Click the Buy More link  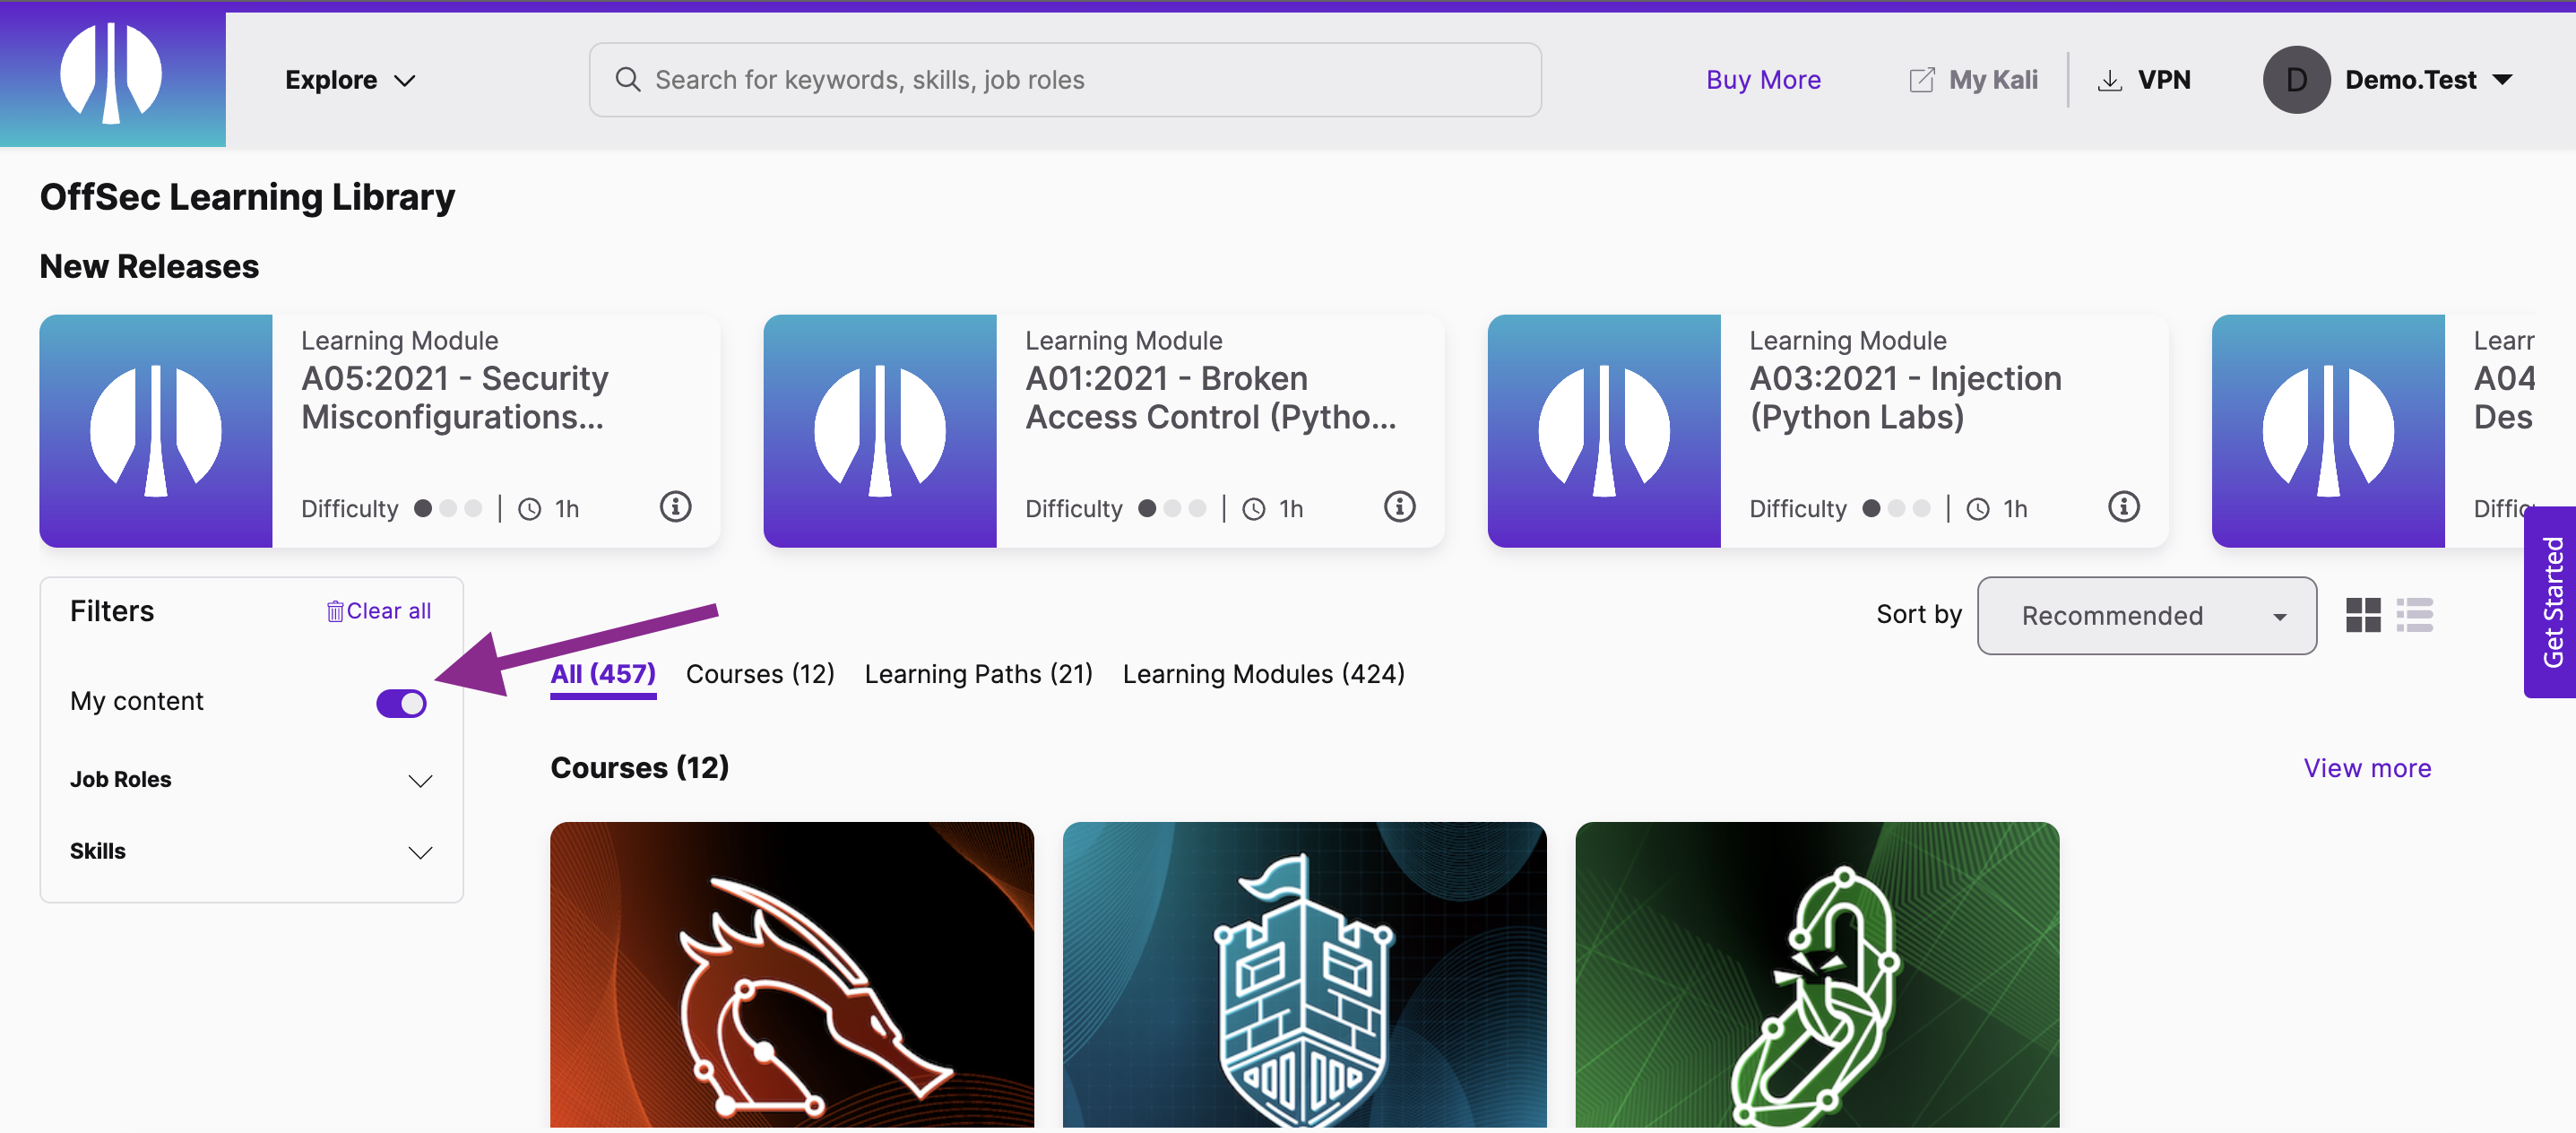coord(1763,79)
